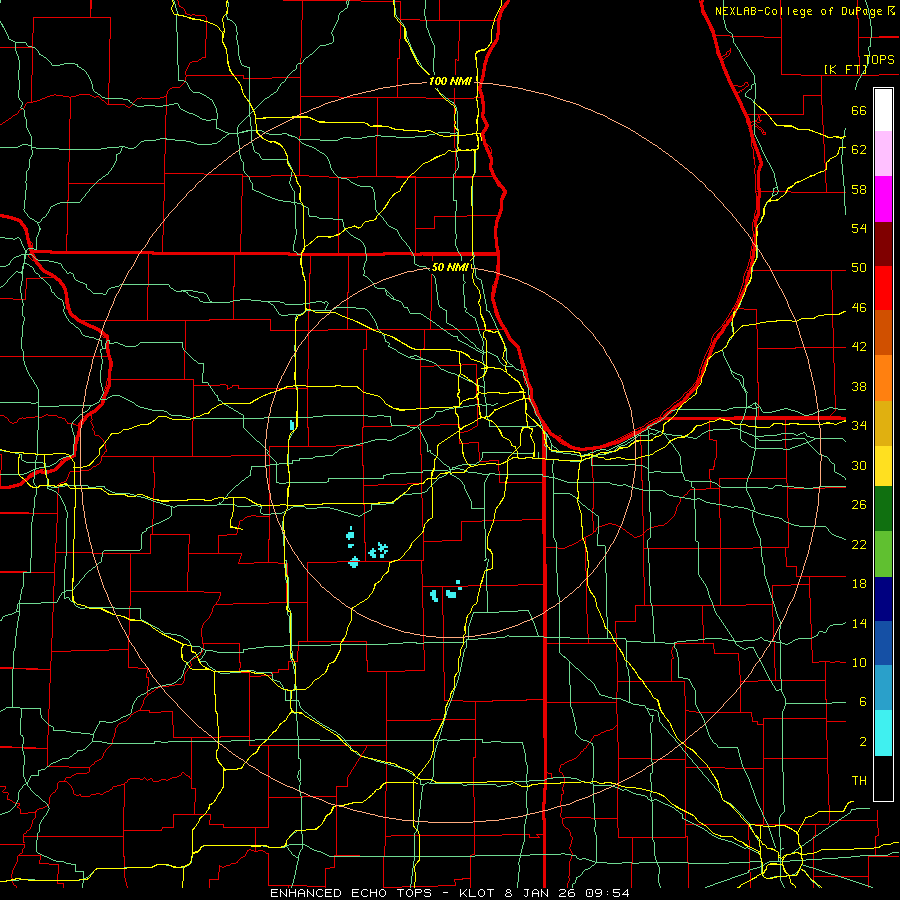
Task: Click the light pink 62 kft legend swatch
Action: click(883, 154)
